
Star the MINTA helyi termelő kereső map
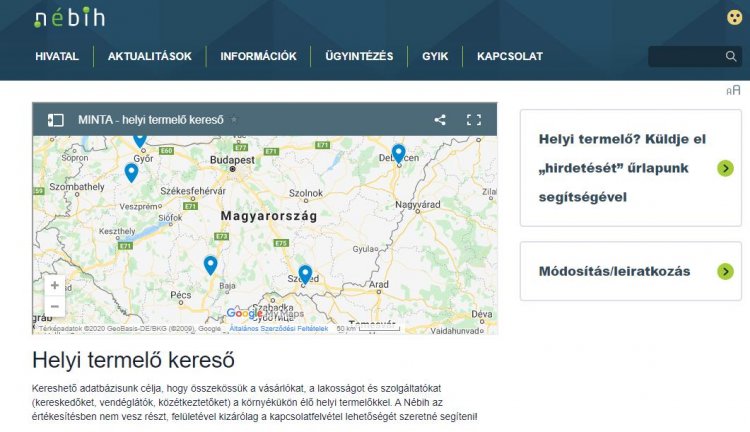234,120
